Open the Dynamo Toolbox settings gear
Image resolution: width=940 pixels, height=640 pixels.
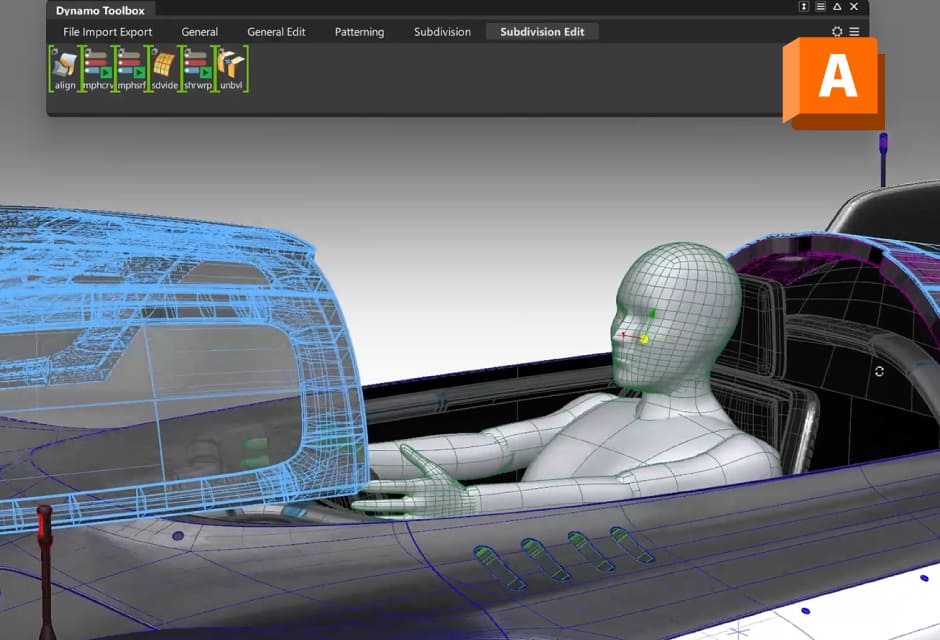[x=837, y=31]
